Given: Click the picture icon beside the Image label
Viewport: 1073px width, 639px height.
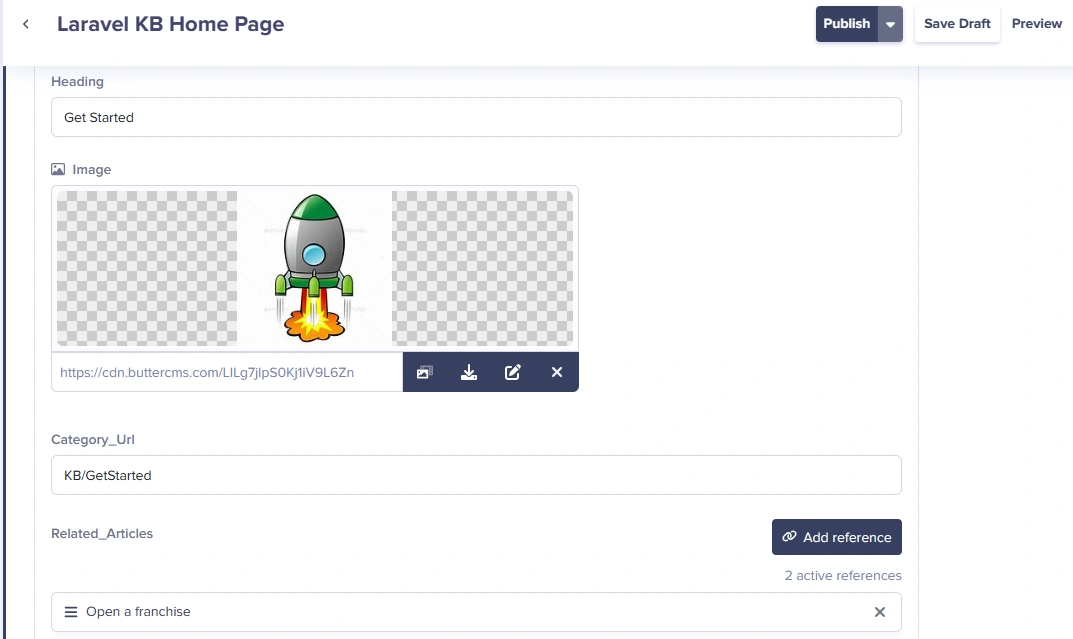Looking at the screenshot, I should pos(58,170).
